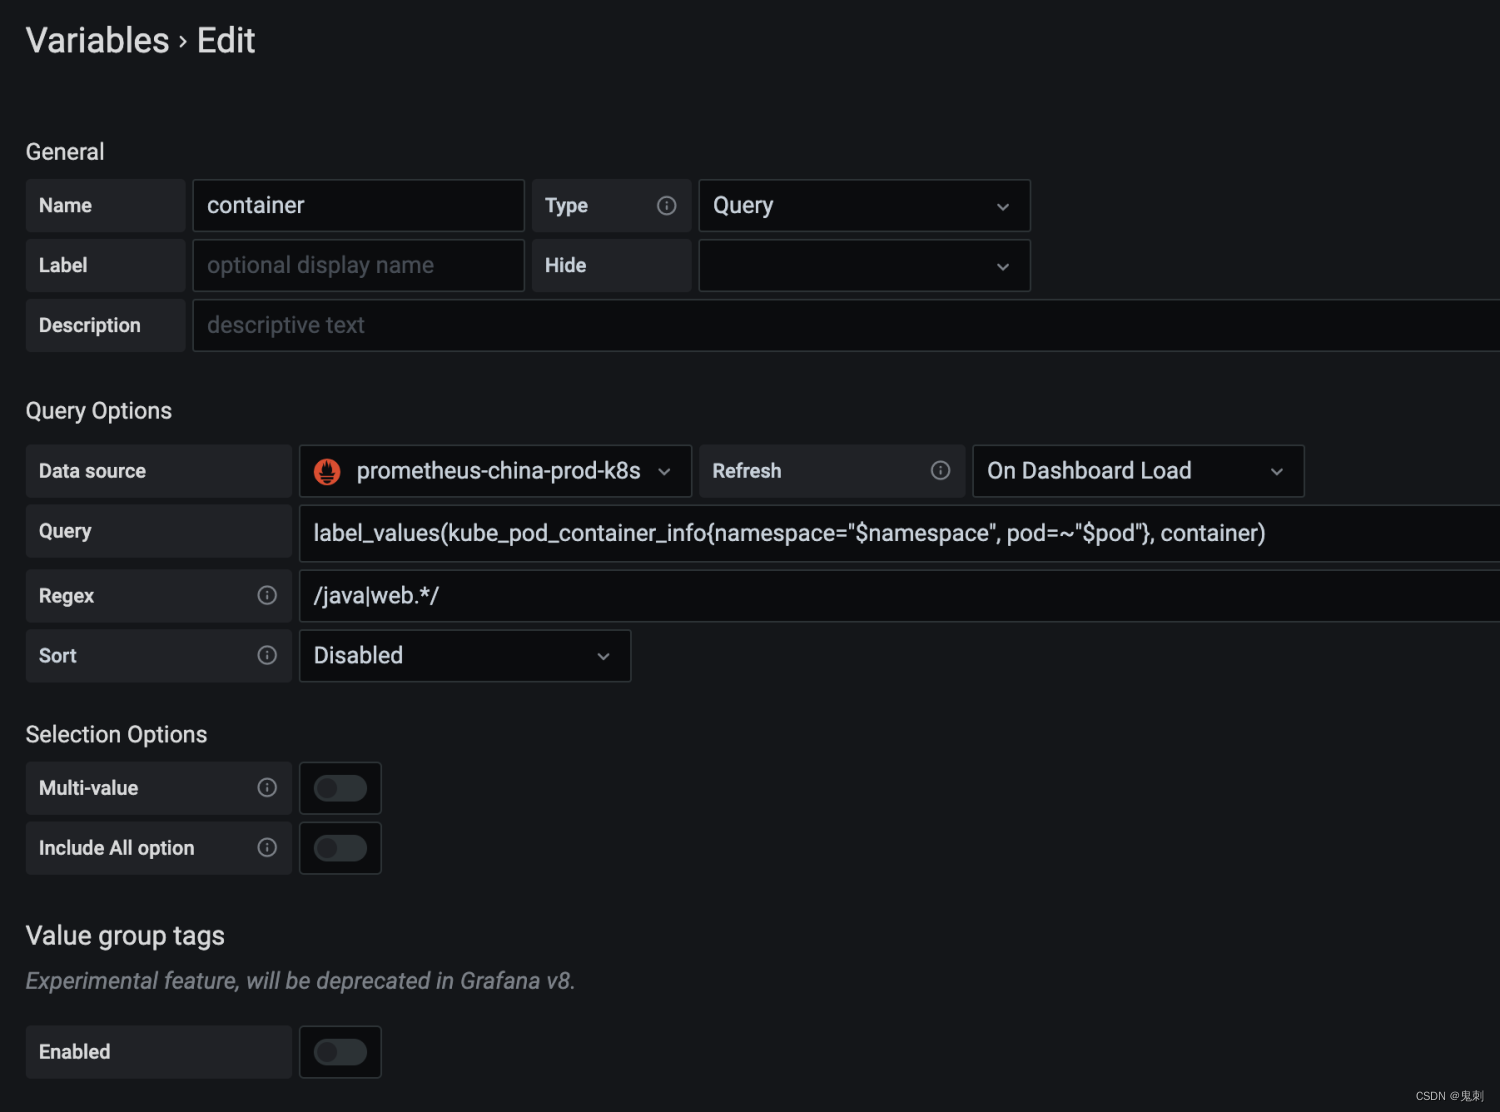Click the Query Options section heading
1500x1112 pixels.
coord(99,411)
